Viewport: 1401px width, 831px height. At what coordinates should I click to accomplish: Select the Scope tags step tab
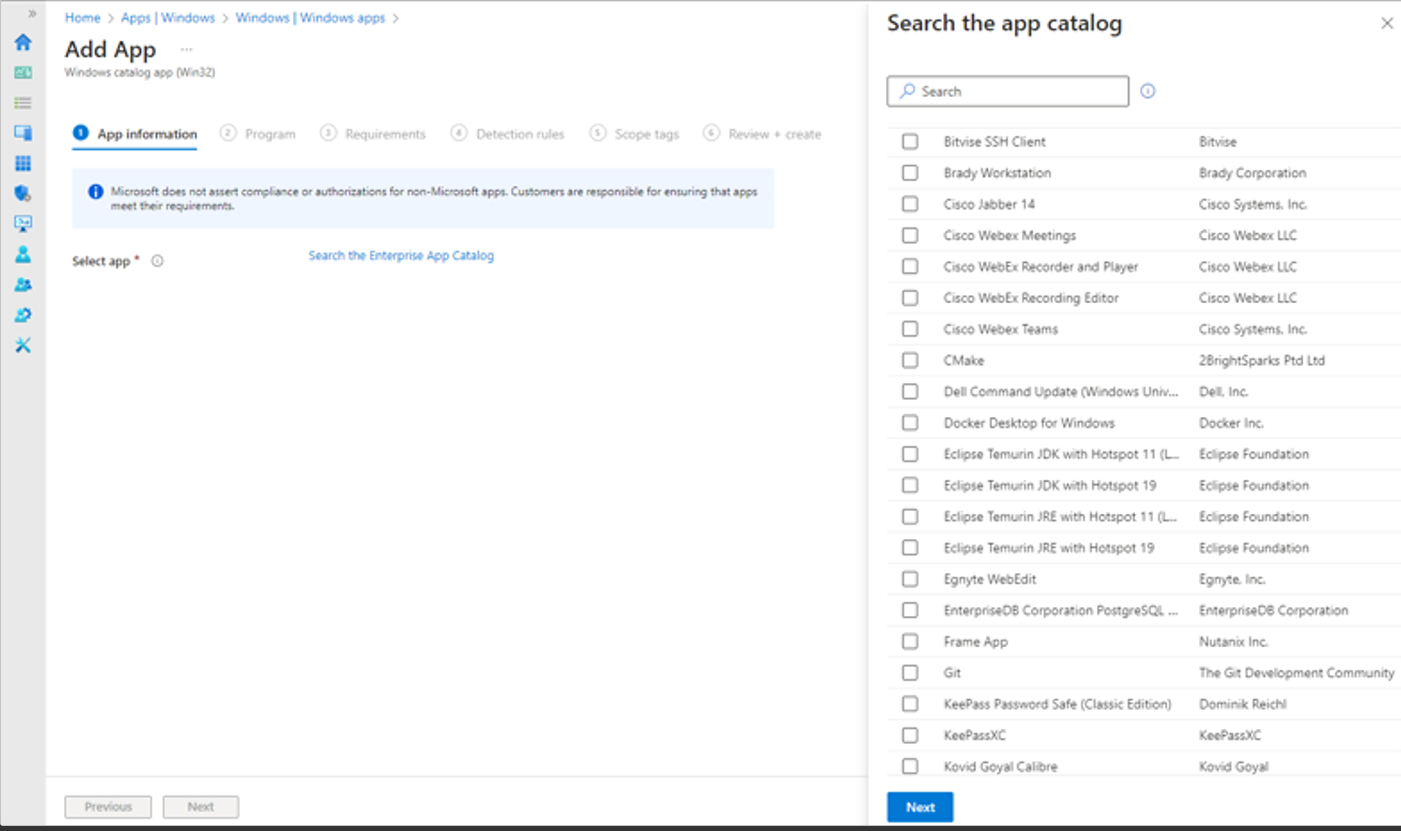(x=634, y=134)
